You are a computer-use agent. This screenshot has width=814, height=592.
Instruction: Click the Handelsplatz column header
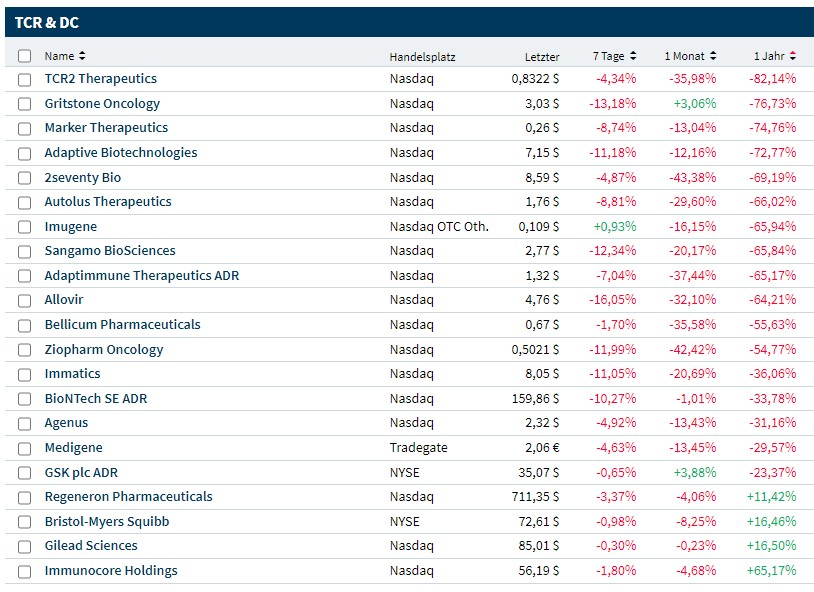tap(422, 57)
